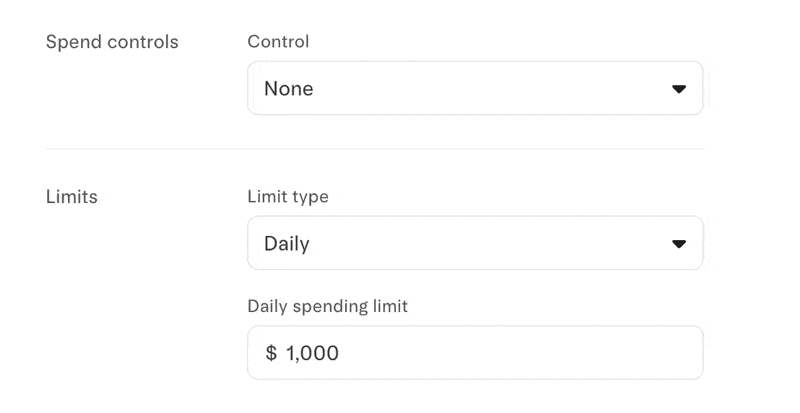Click the arrow icon in the Control dropdown
Screen dimensions: 800x413
(679, 89)
